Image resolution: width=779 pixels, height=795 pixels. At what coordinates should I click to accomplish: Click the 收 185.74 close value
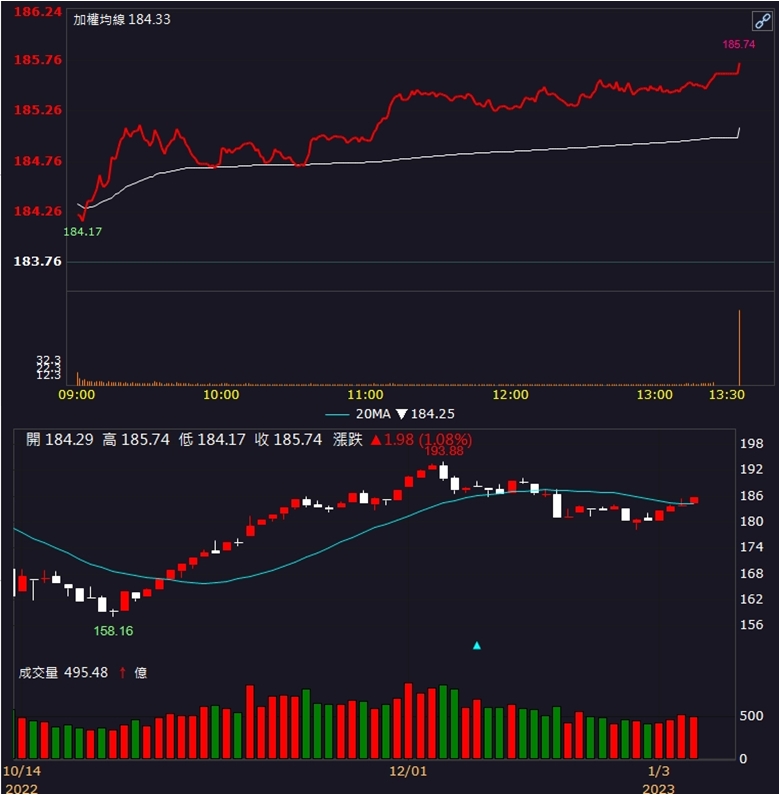click(x=288, y=439)
